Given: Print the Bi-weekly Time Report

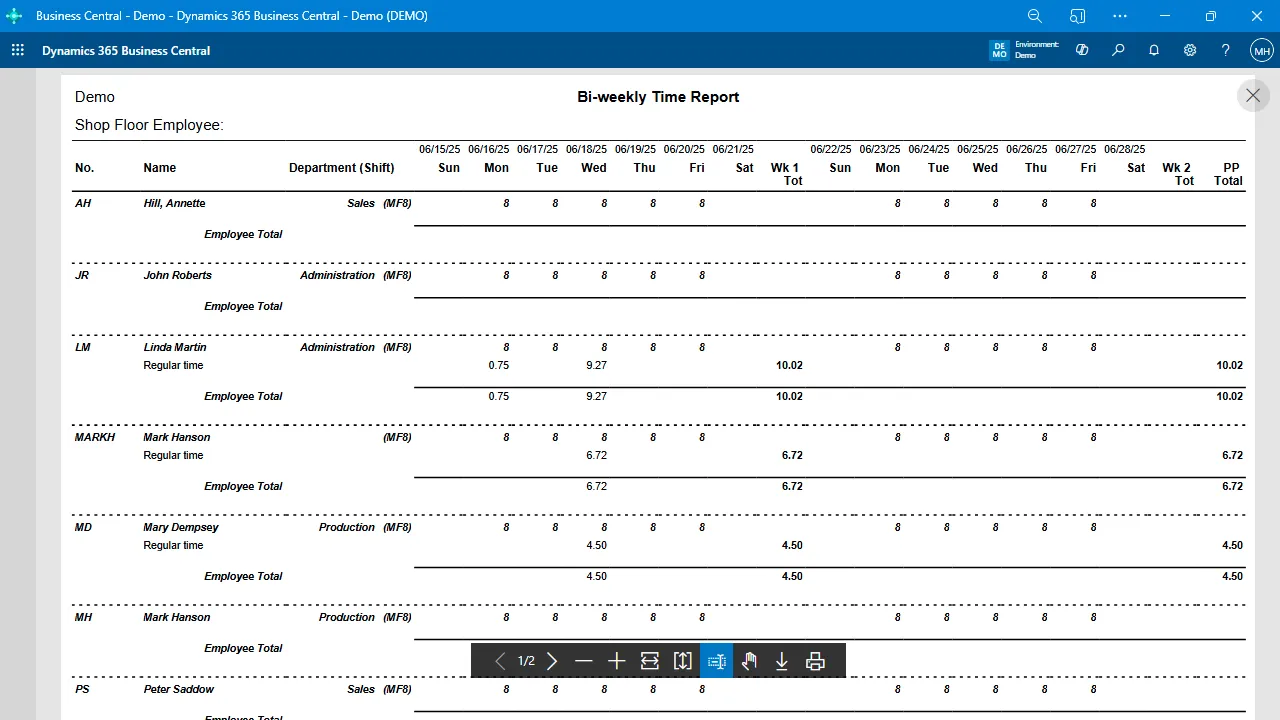Looking at the screenshot, I should click(x=815, y=661).
